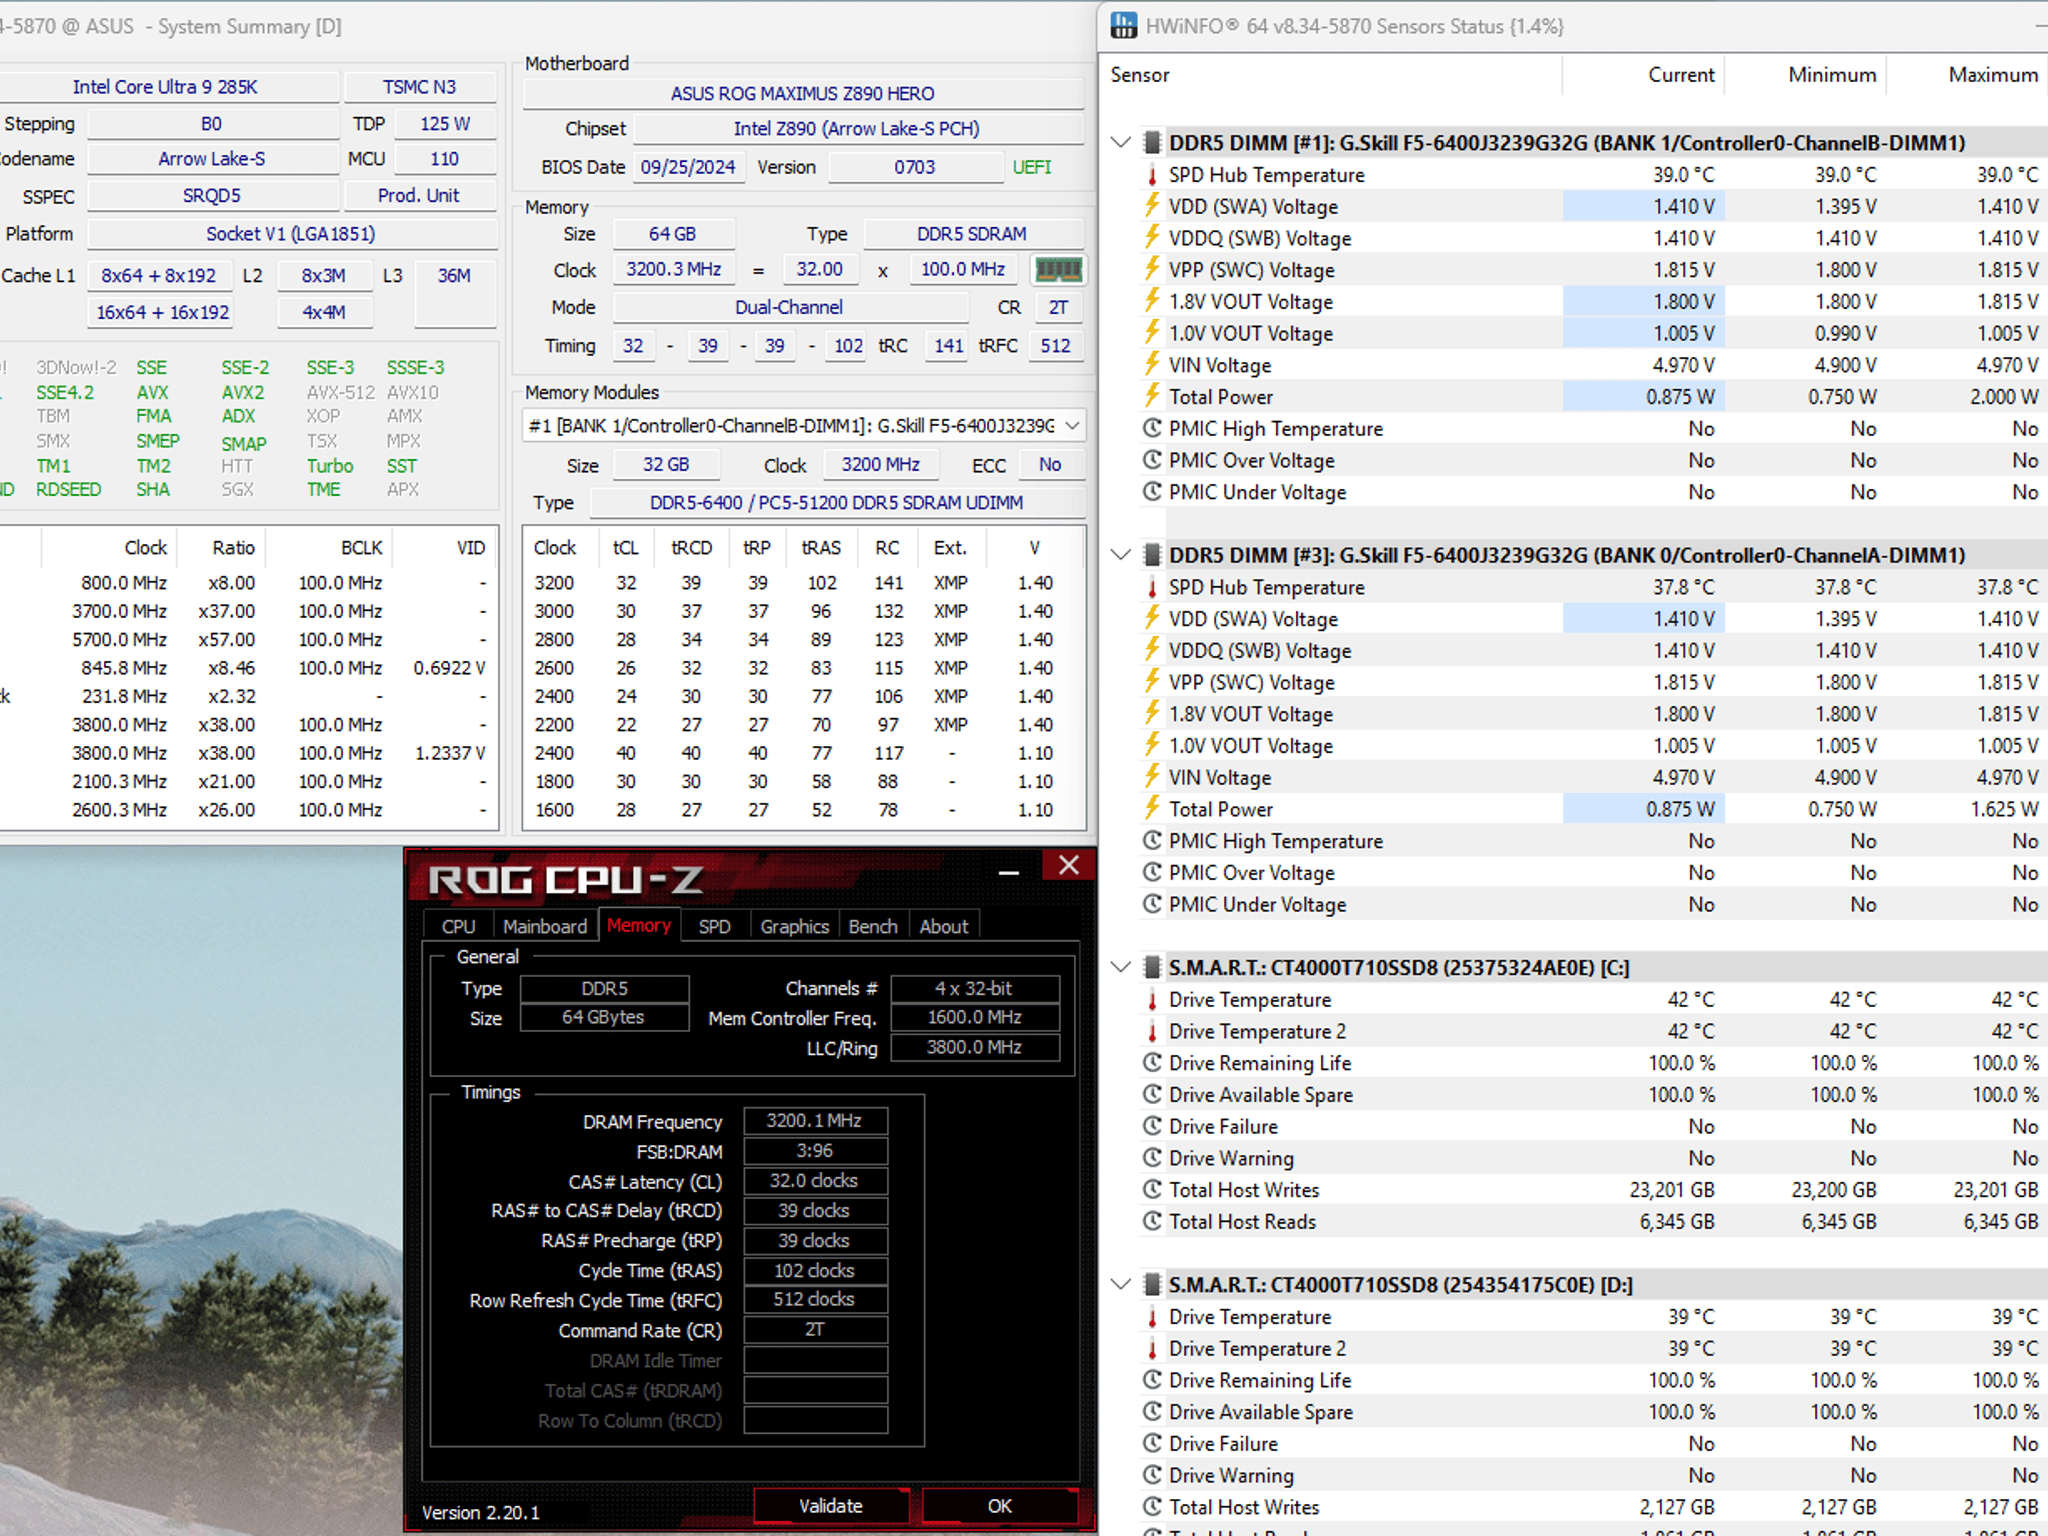
Task: Select the Memory tab in ROG CPU-Z
Action: click(639, 925)
